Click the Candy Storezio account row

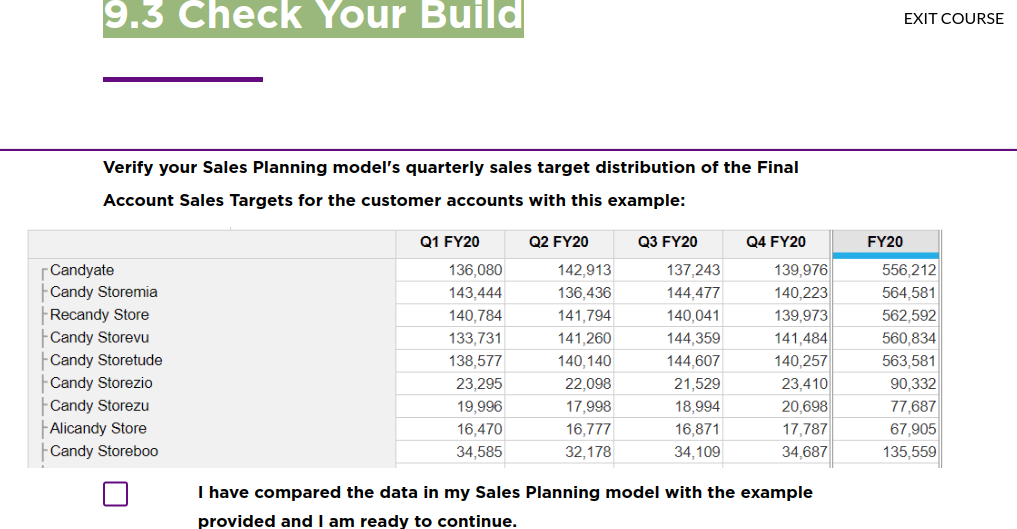pos(101,383)
